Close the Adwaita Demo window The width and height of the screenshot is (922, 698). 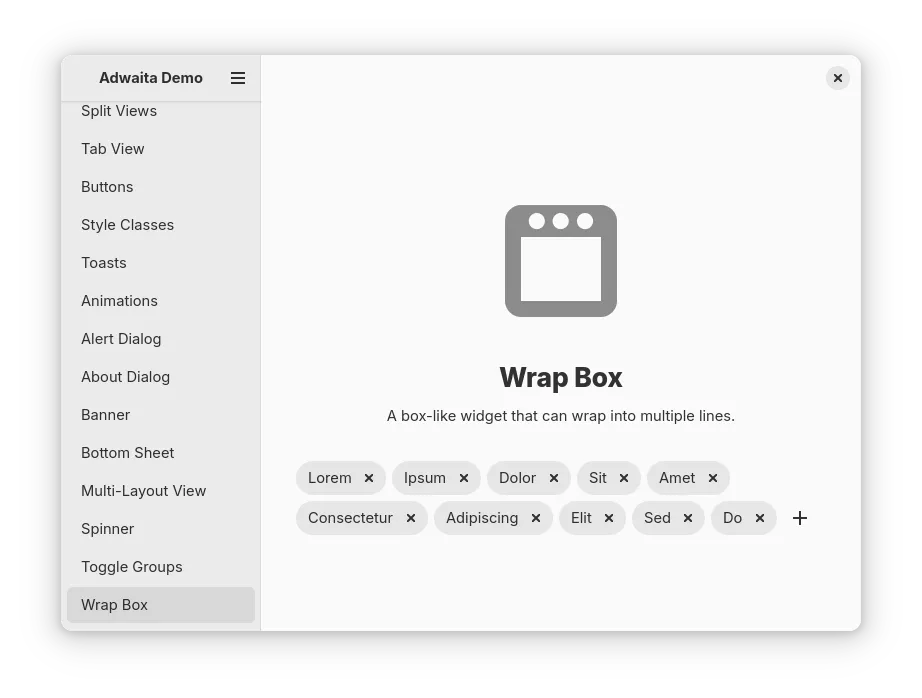tap(838, 78)
